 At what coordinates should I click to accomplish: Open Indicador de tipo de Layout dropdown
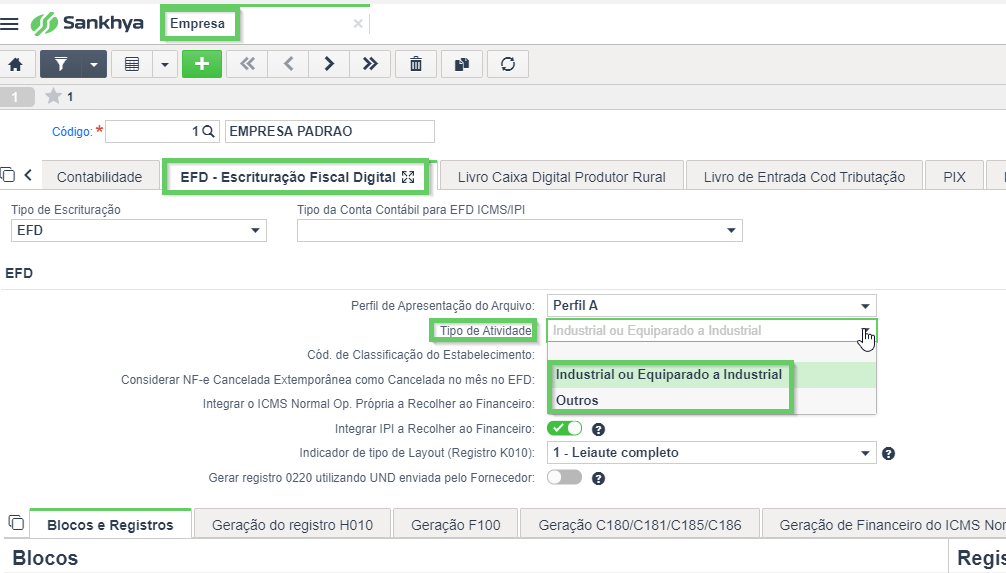[712, 453]
